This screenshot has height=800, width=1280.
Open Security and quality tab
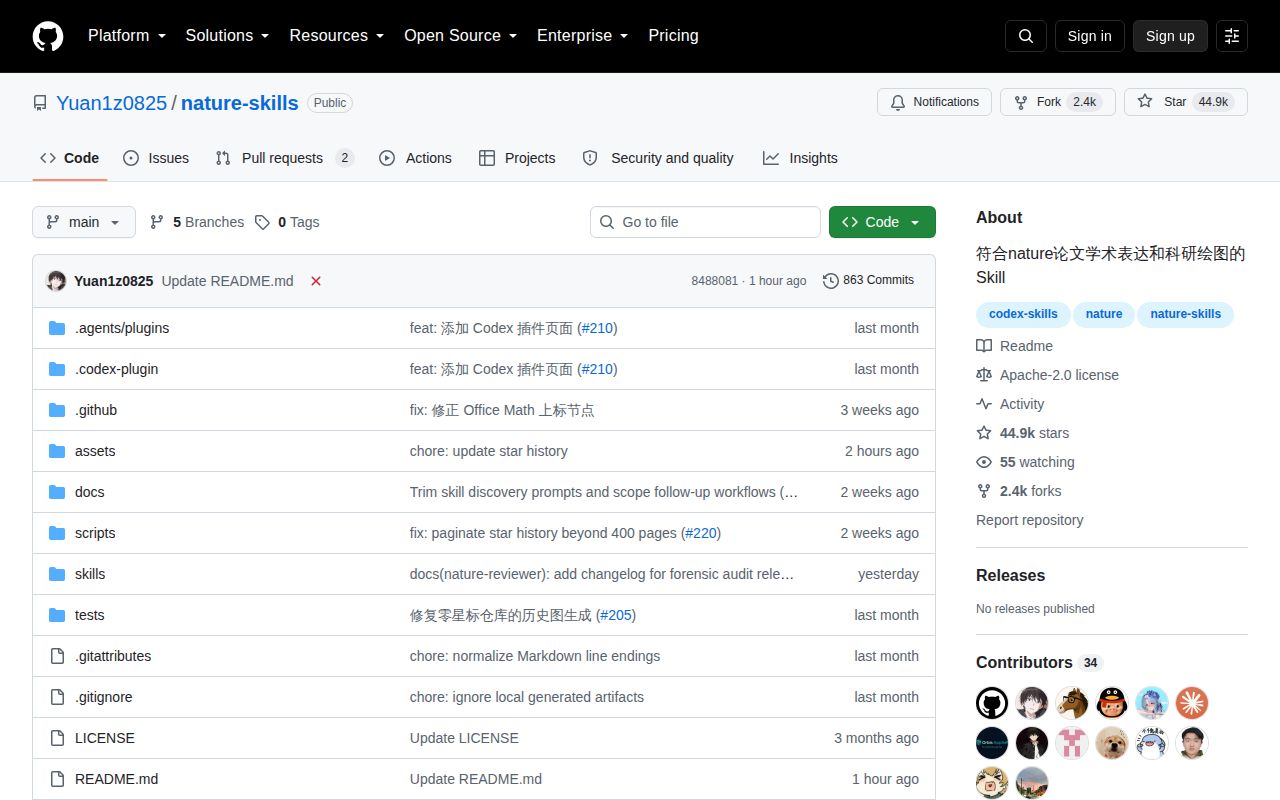tap(658, 158)
